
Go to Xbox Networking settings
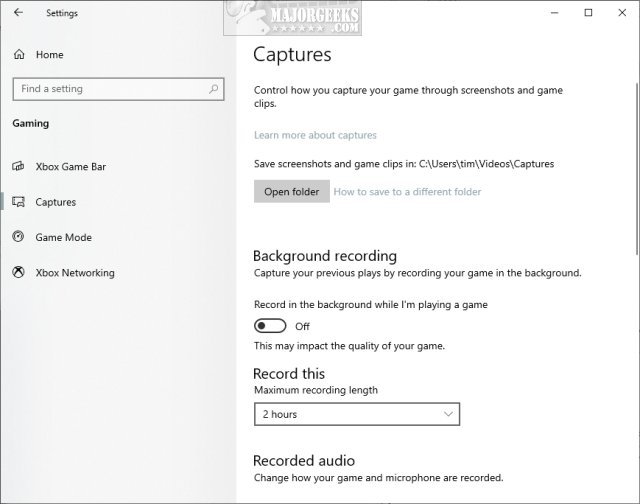74,272
